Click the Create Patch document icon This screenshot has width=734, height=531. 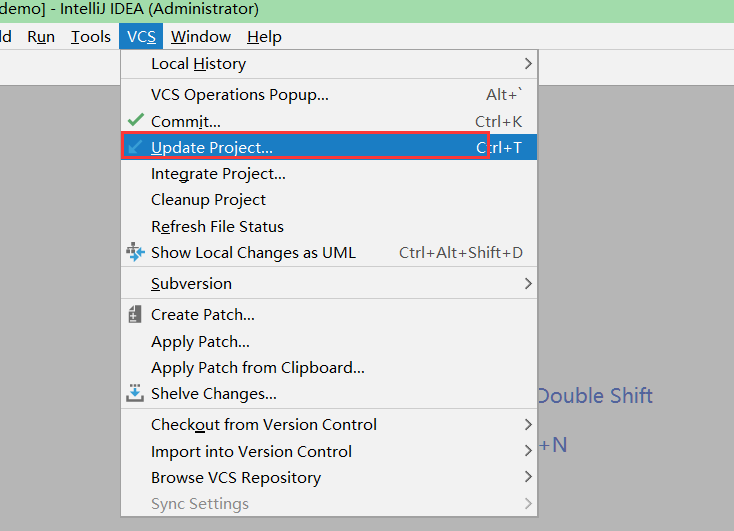click(135, 314)
